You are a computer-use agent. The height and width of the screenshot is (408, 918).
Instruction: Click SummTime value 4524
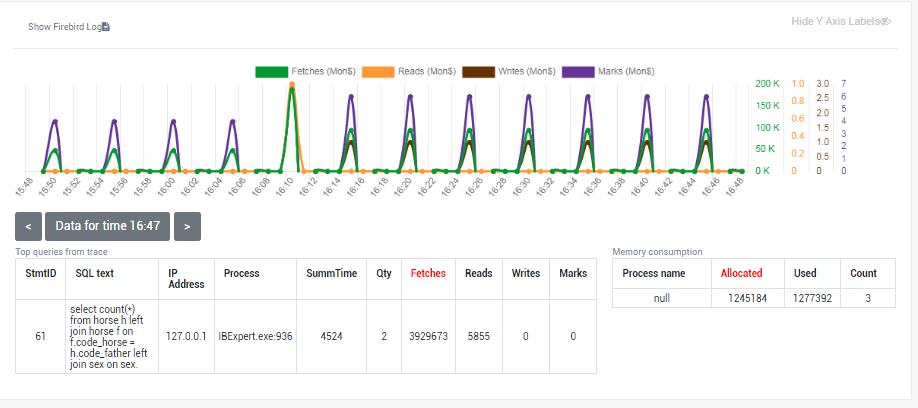pyautogui.click(x=331, y=337)
